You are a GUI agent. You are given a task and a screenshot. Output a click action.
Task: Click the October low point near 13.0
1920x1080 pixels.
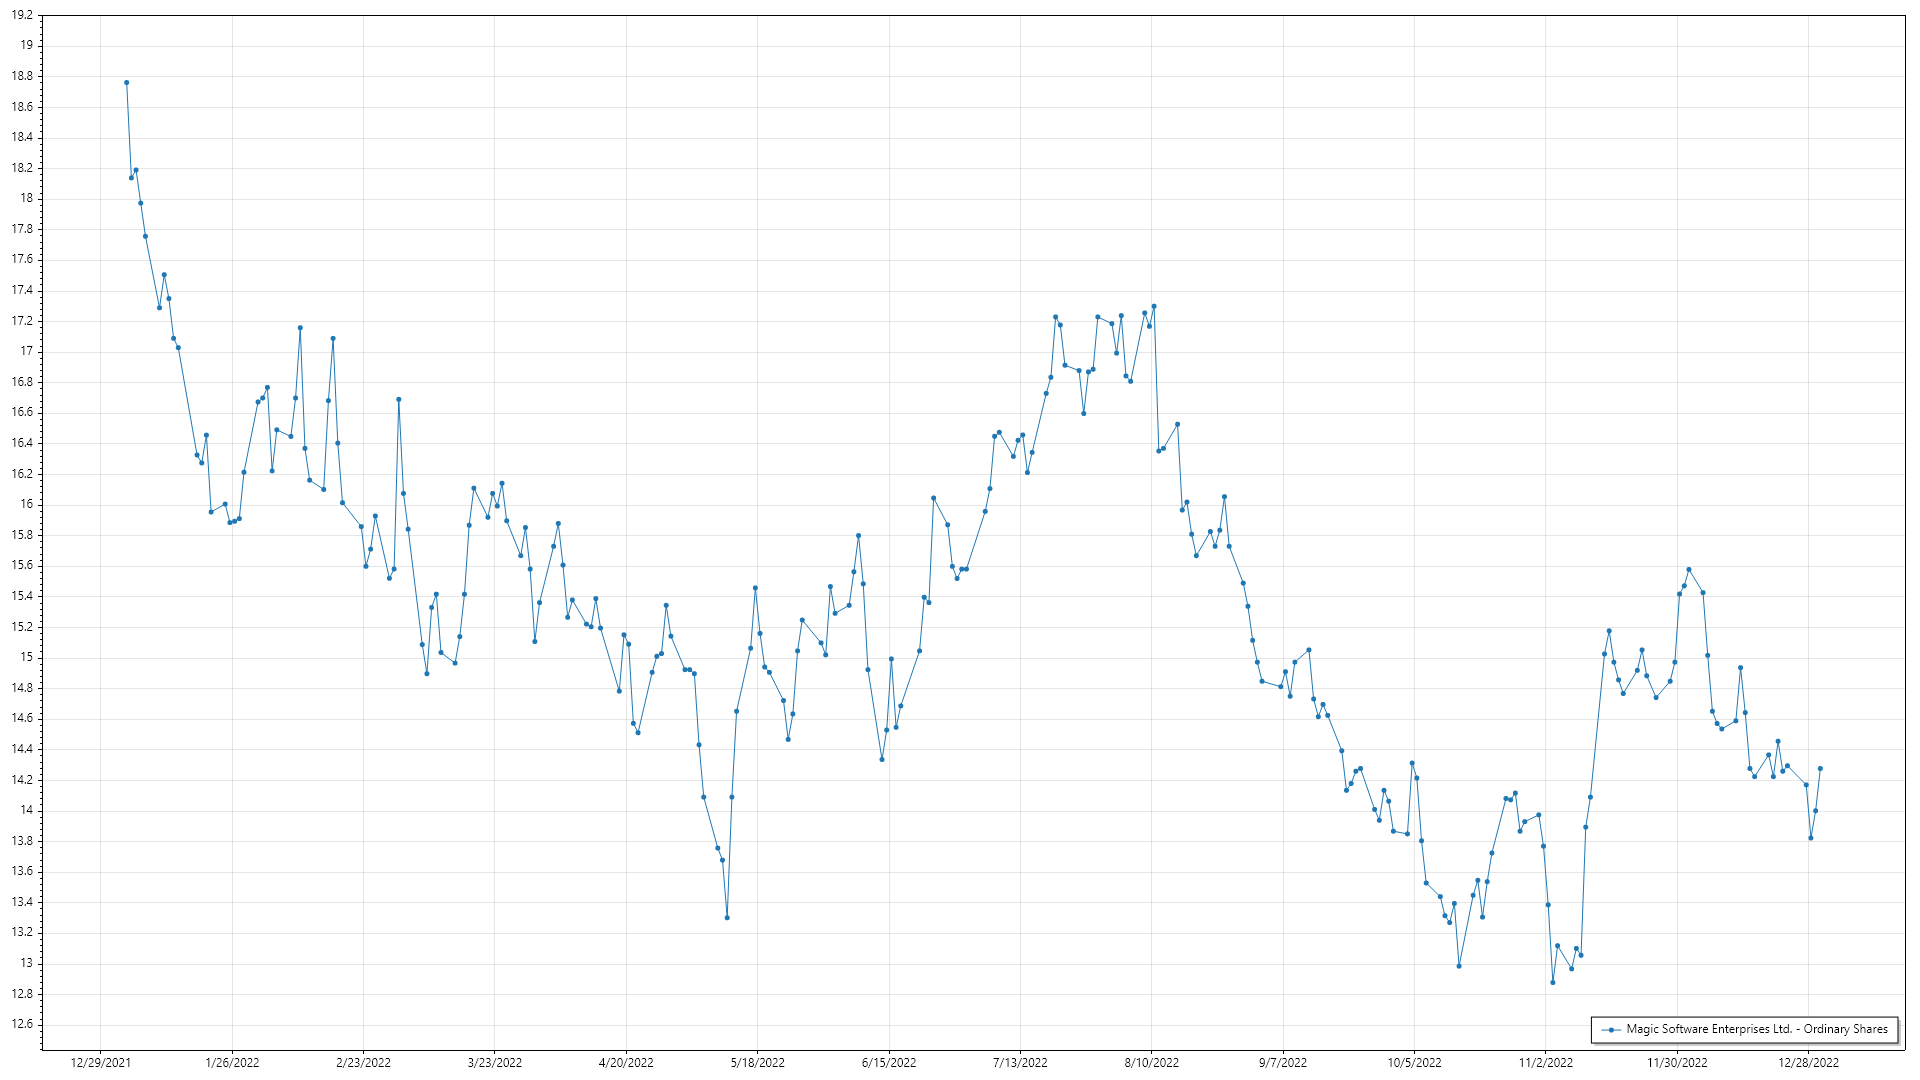pyautogui.click(x=1459, y=966)
